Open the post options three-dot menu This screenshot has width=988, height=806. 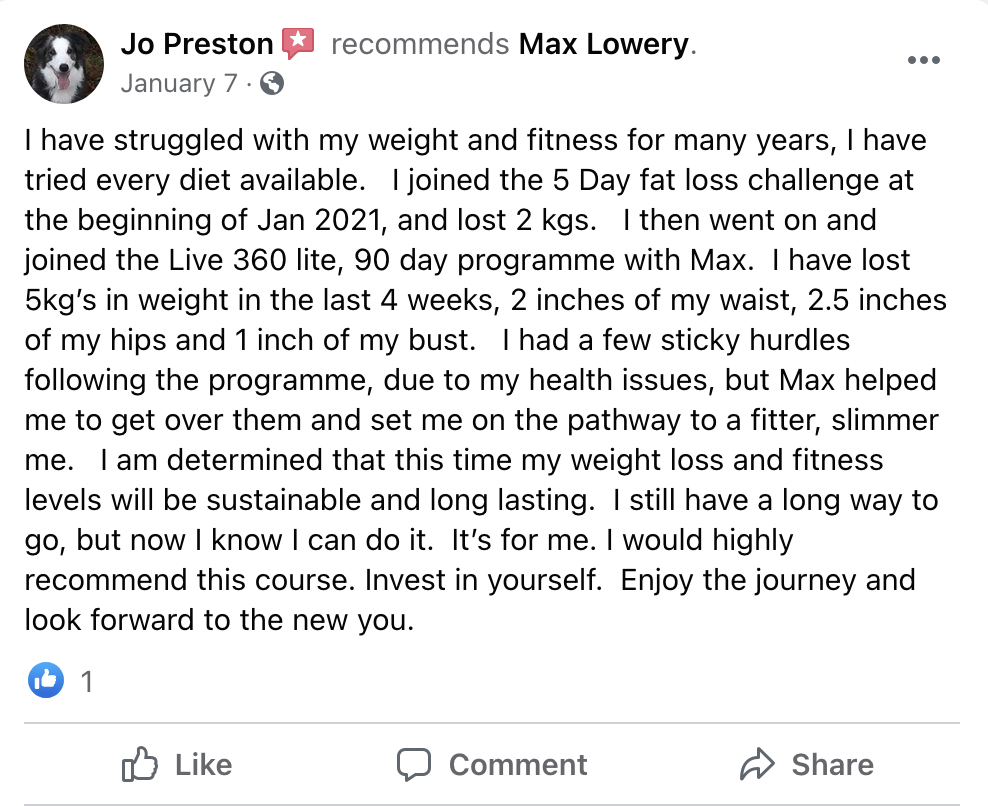coord(924,60)
